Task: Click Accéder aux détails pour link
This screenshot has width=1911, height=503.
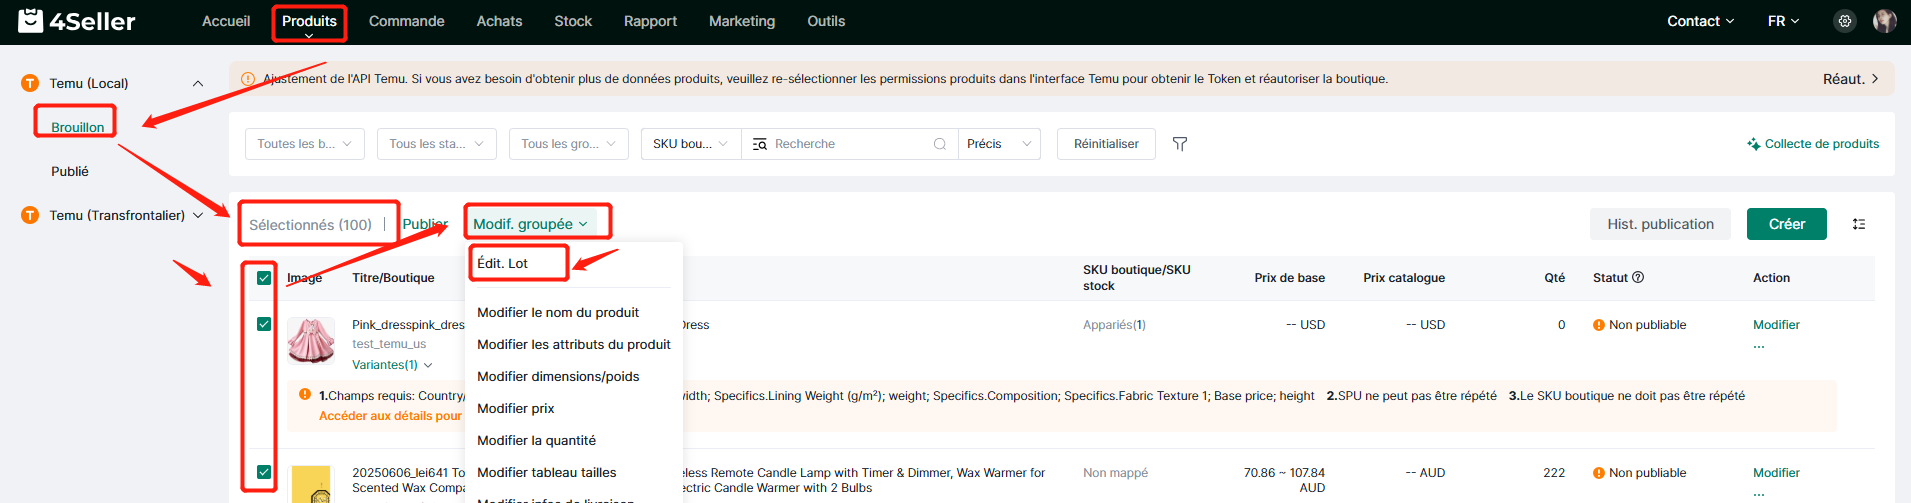Action: click(x=391, y=416)
